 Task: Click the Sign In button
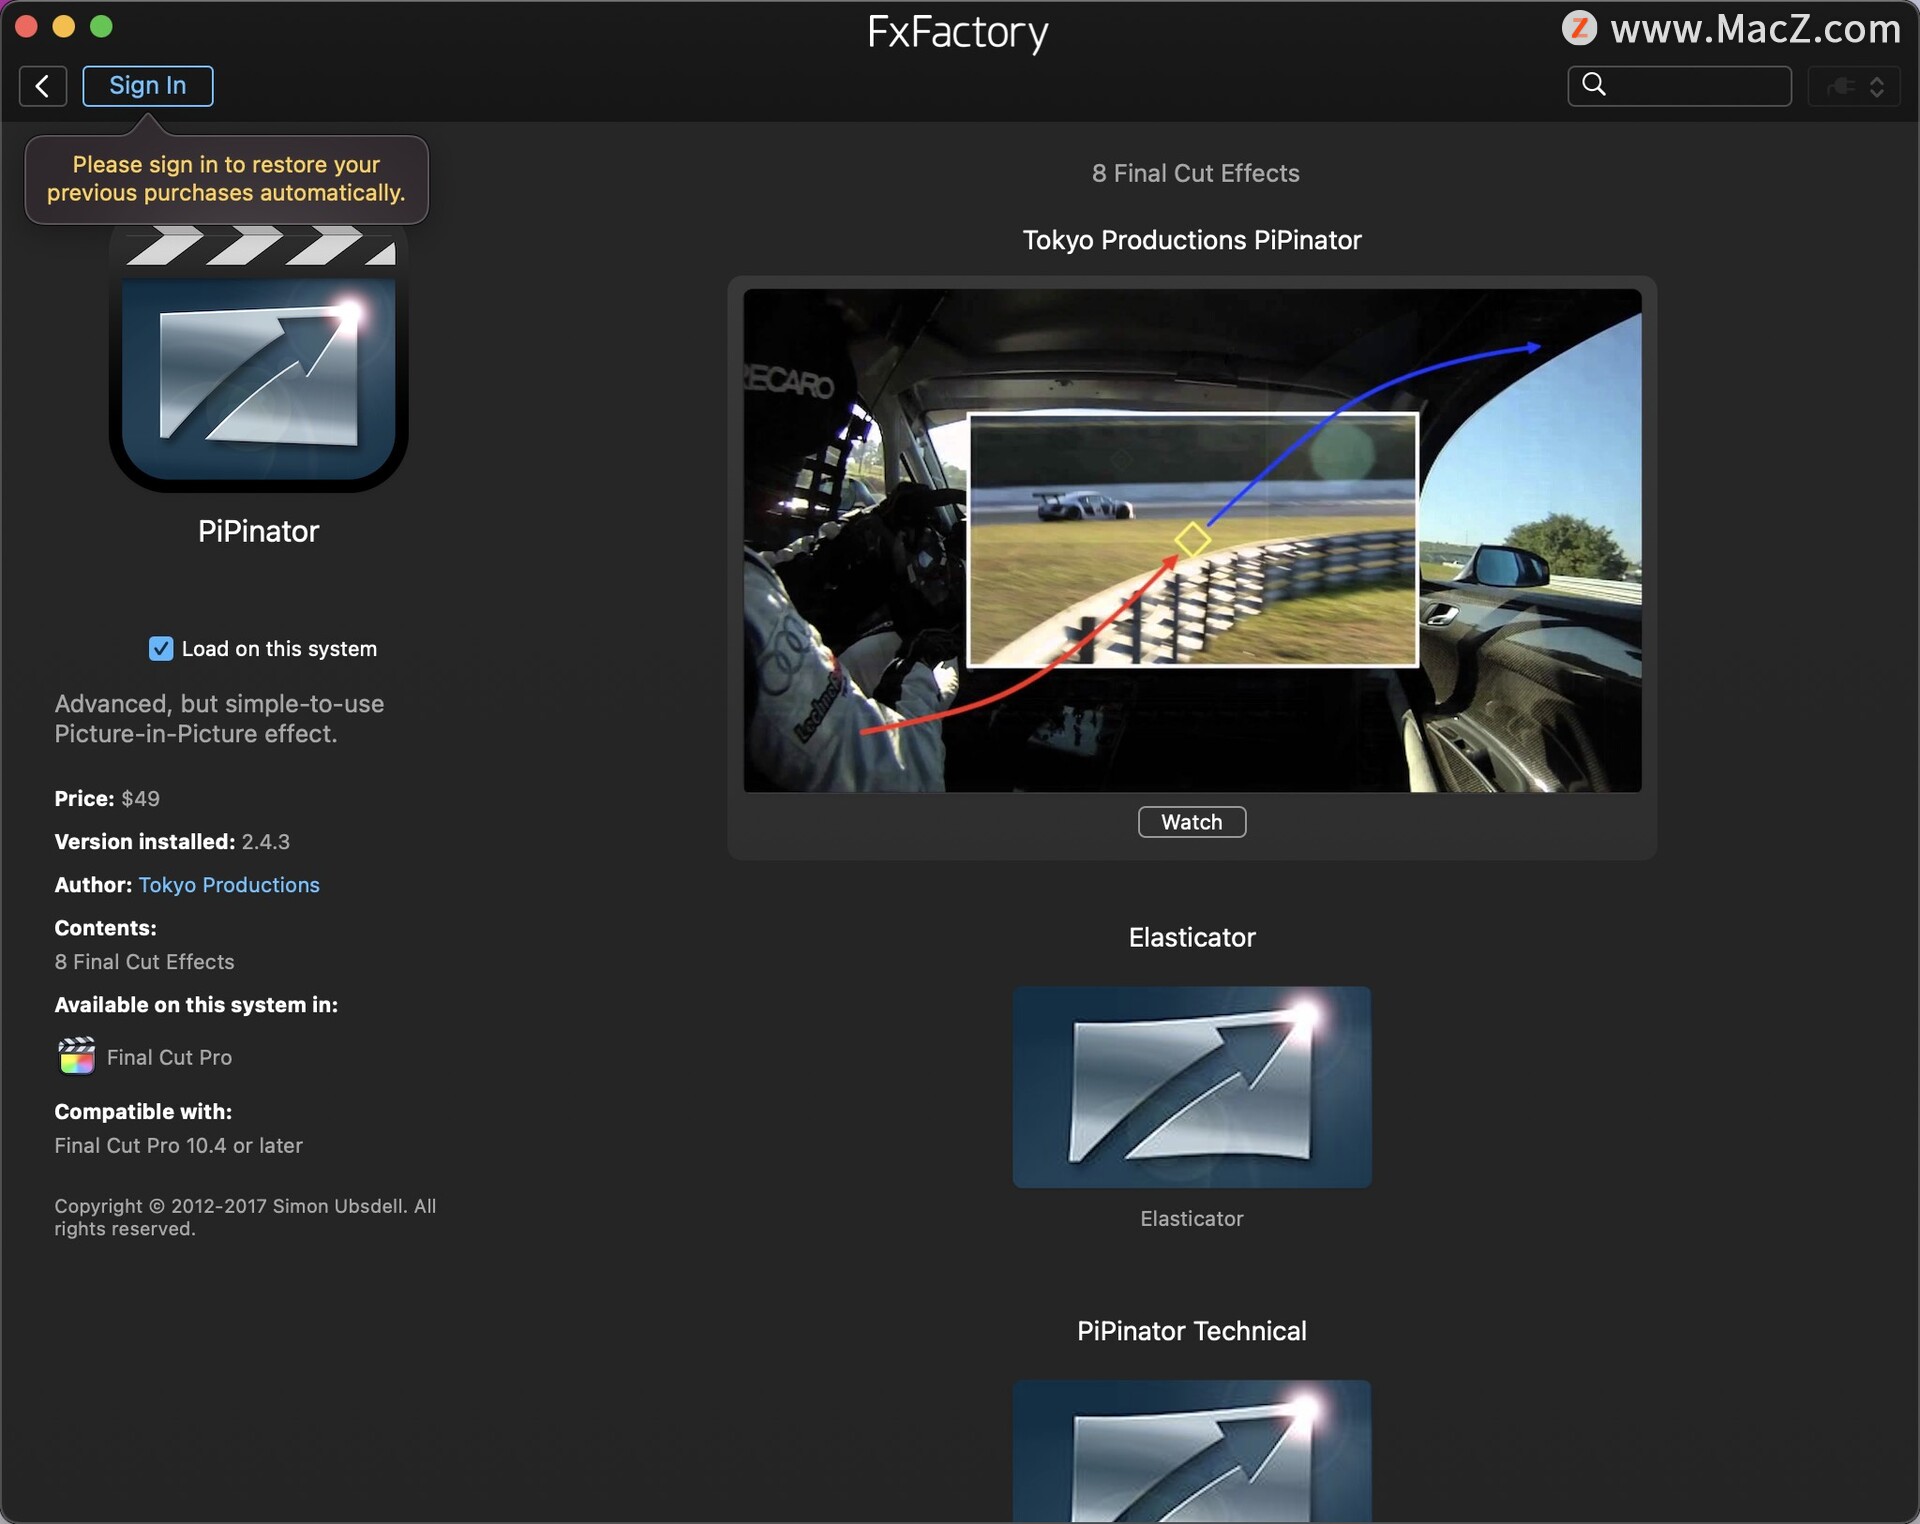[147, 86]
